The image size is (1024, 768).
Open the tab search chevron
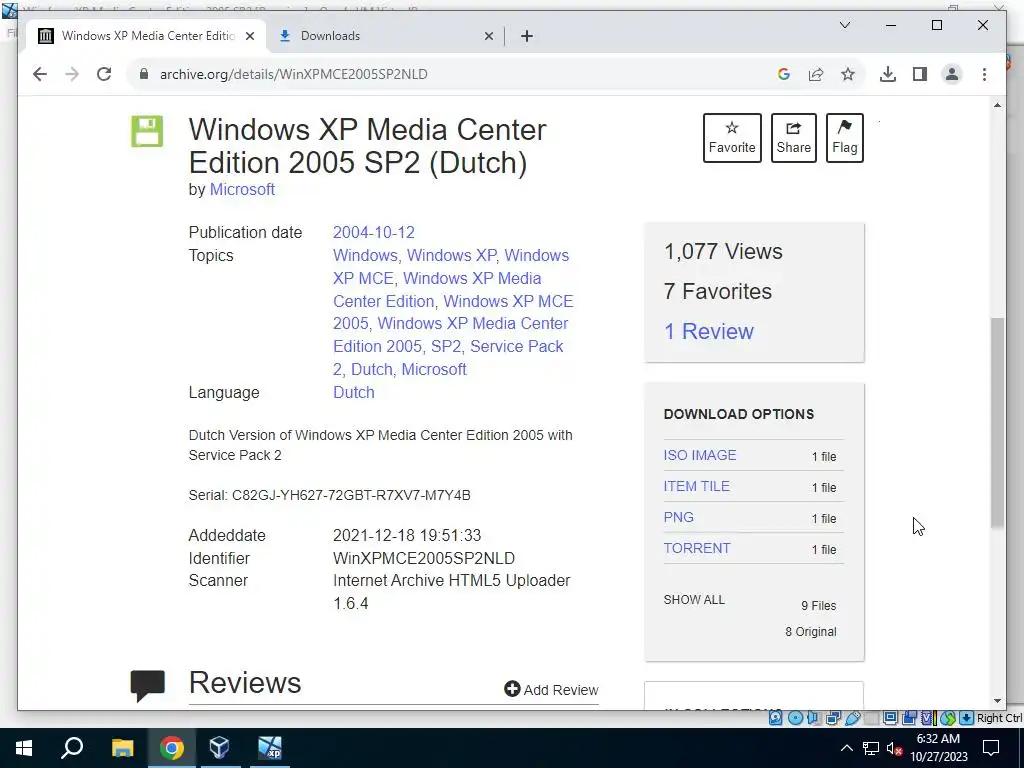844,25
